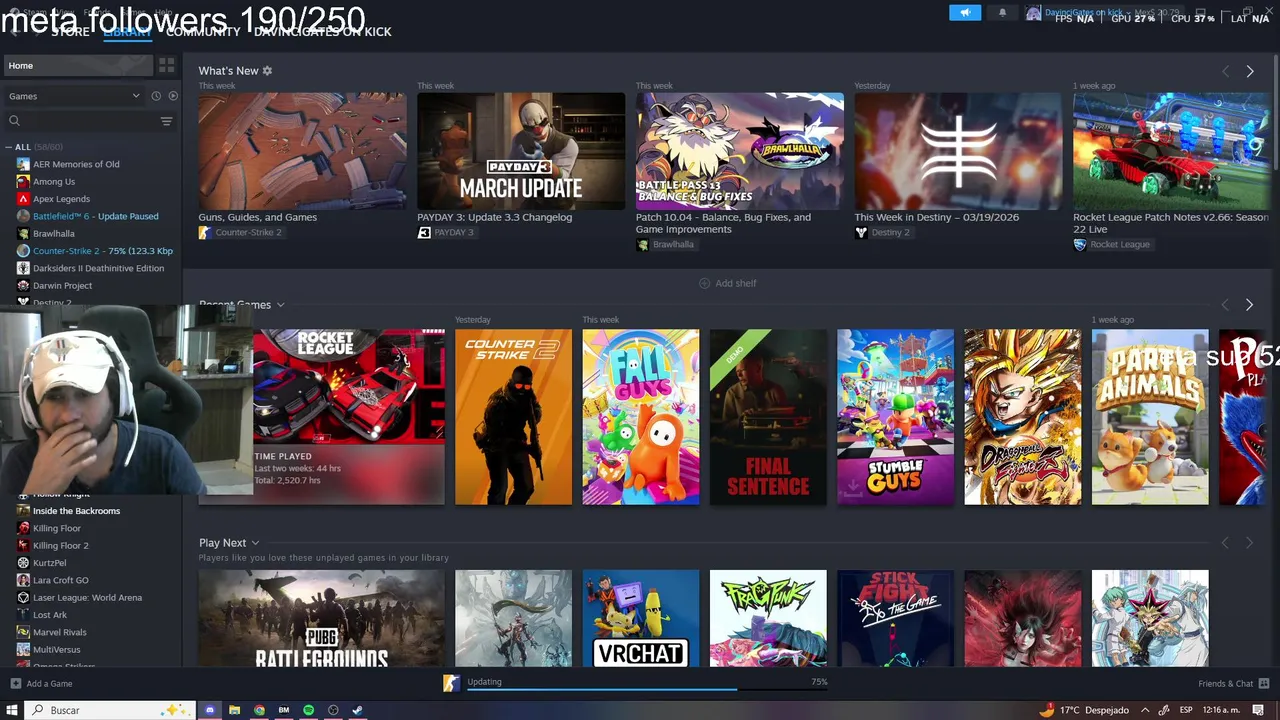Click the Windows Start button
Viewport: 1280px width, 720px height.
click(x=12, y=710)
